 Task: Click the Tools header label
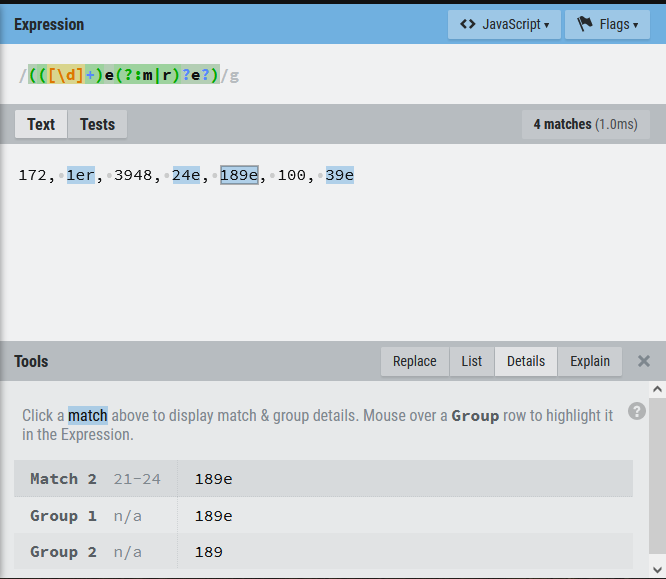tap(31, 361)
